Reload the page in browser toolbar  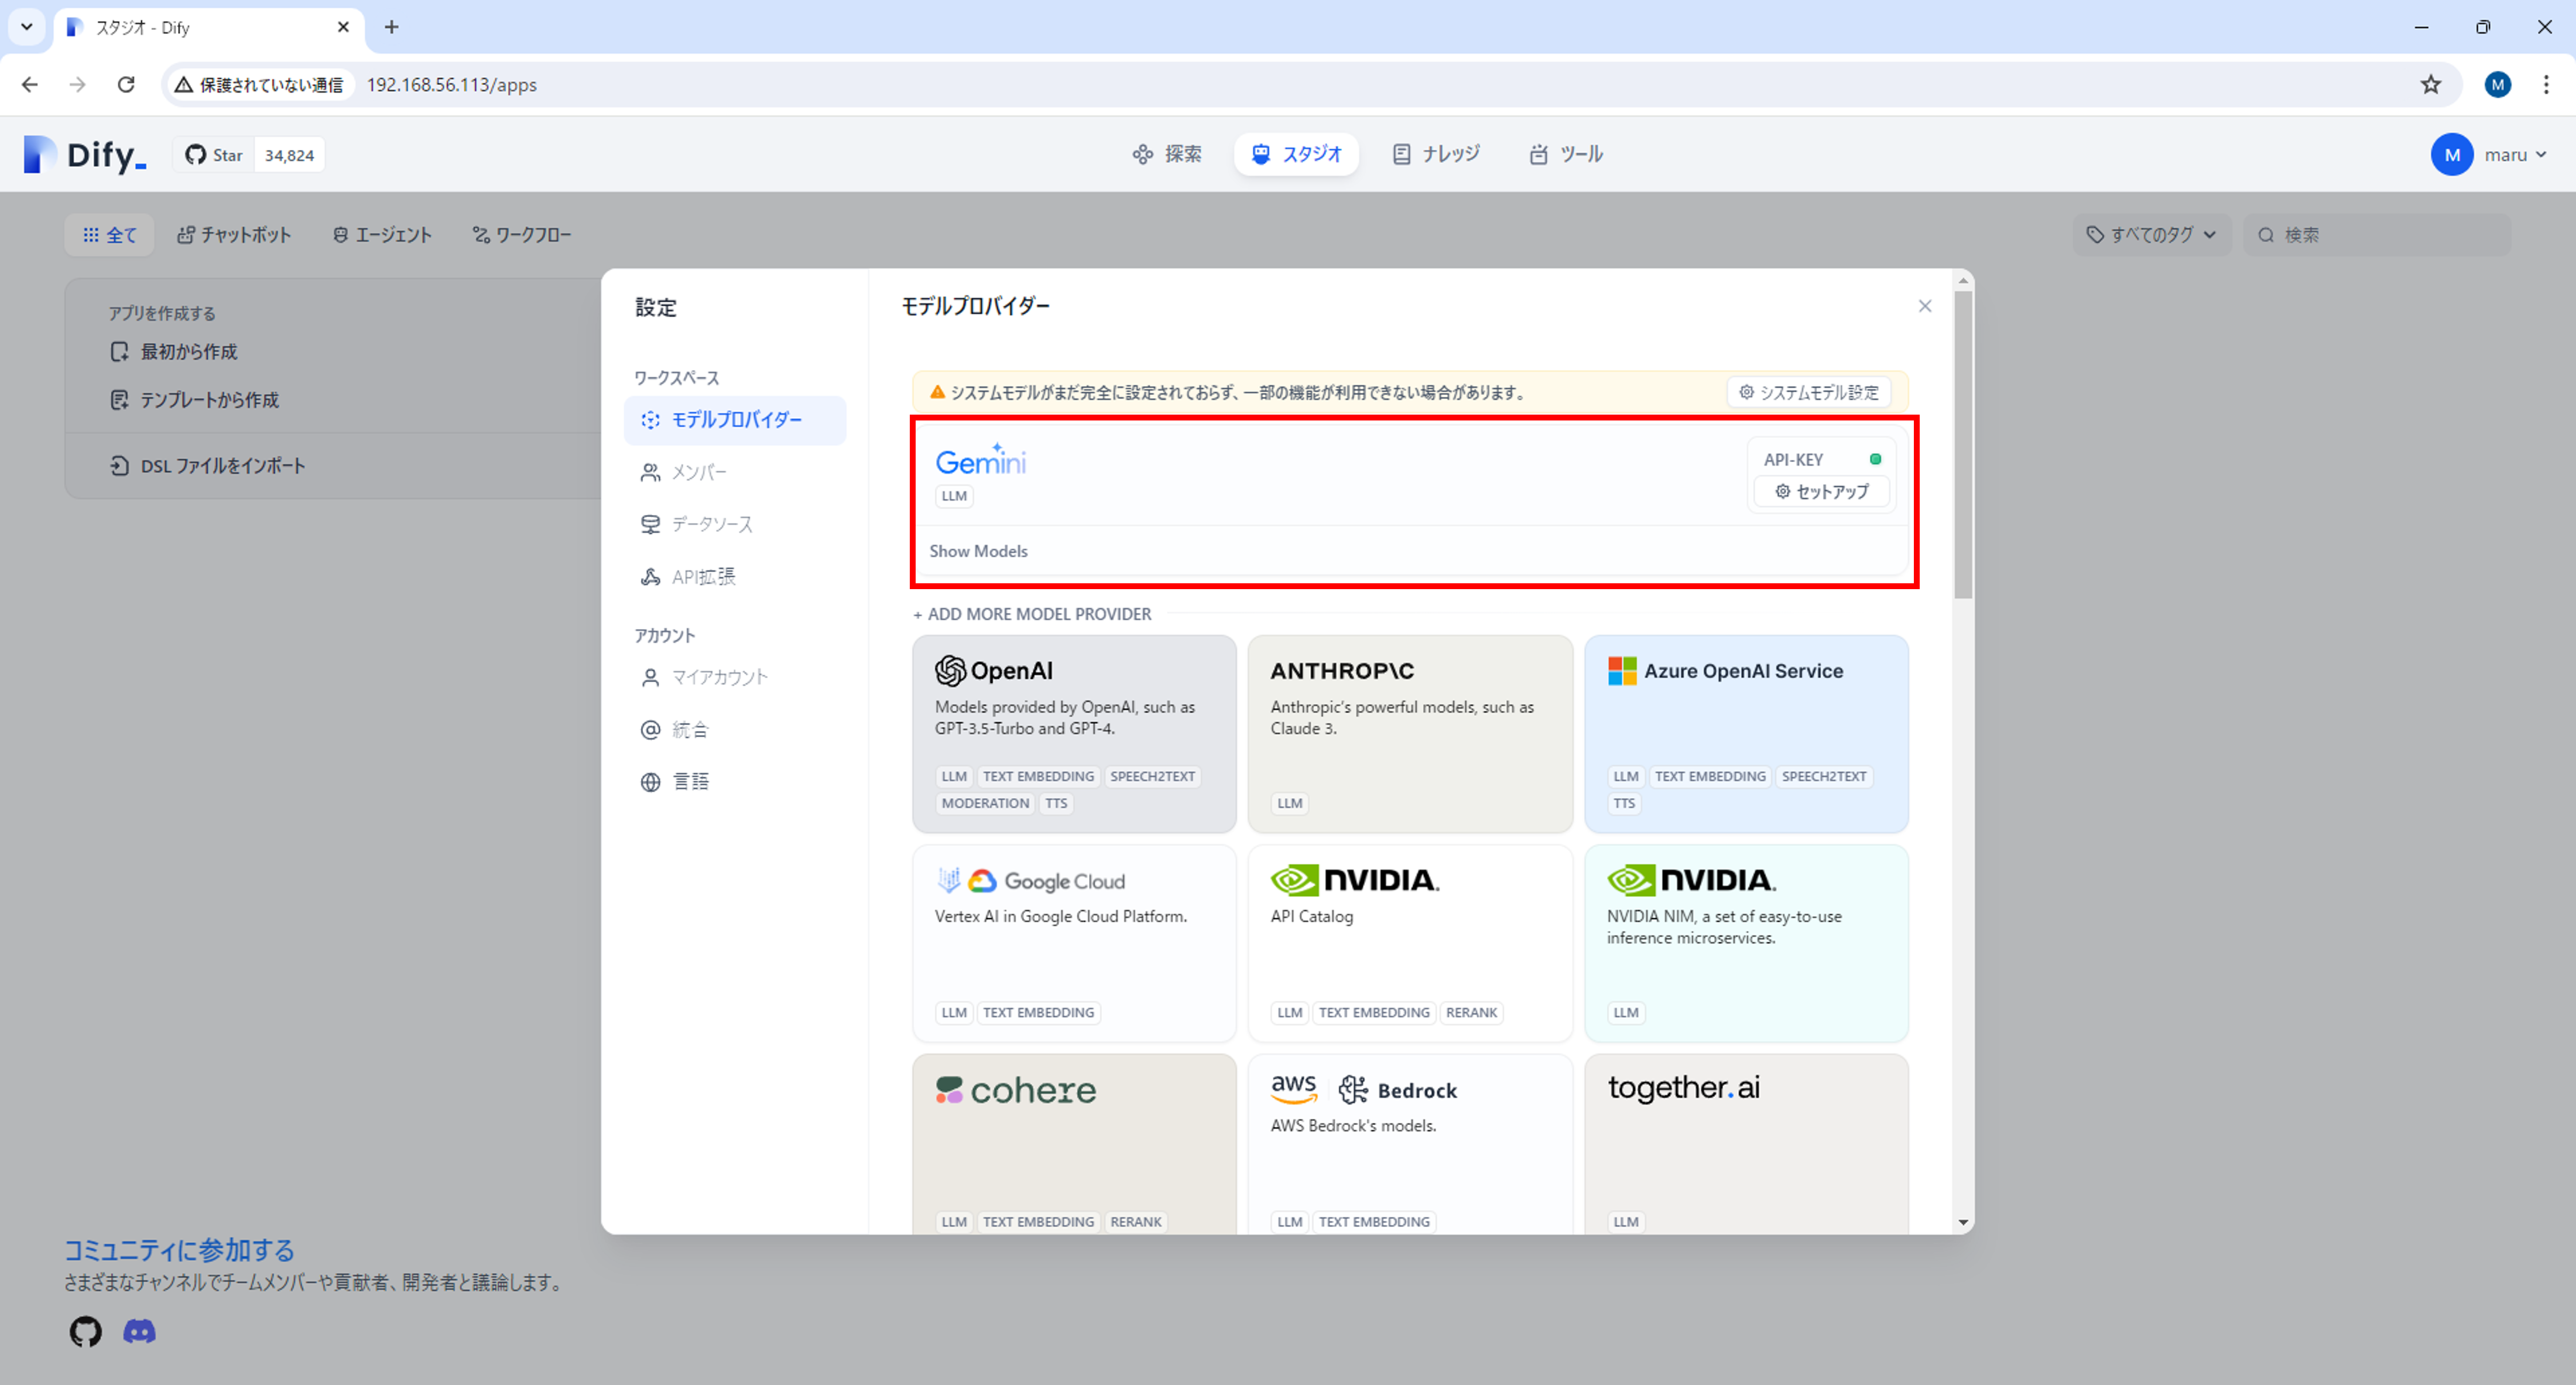click(126, 85)
